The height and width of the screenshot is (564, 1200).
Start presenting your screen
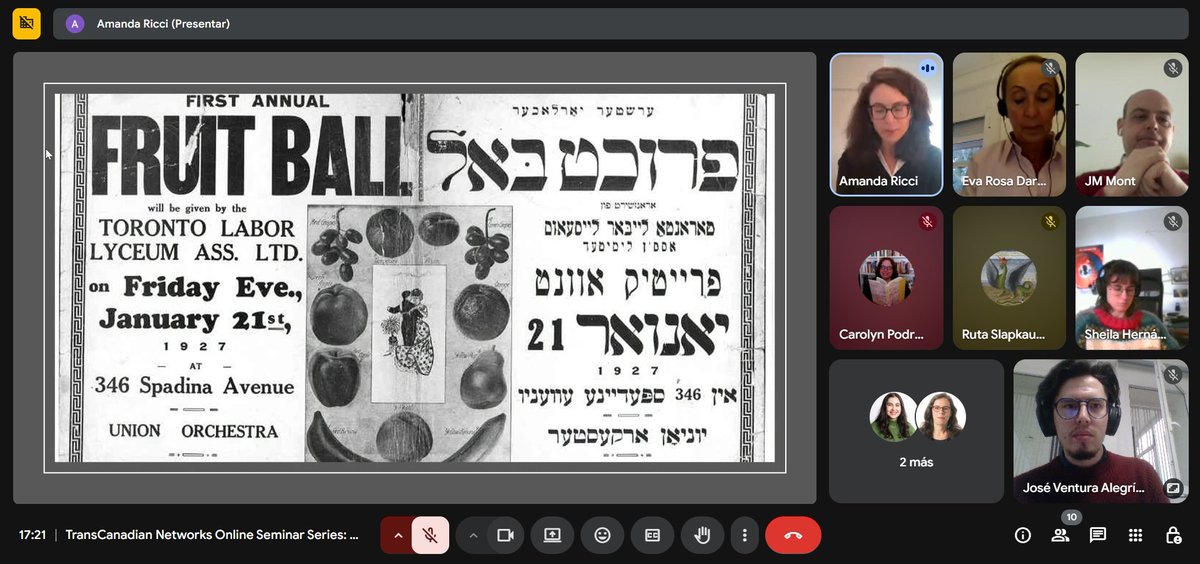[552, 535]
